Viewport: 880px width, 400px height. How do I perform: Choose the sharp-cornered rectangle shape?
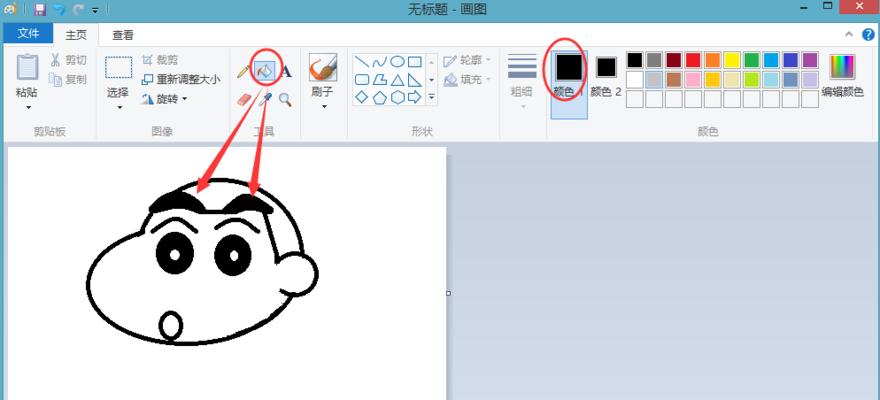click(x=415, y=62)
